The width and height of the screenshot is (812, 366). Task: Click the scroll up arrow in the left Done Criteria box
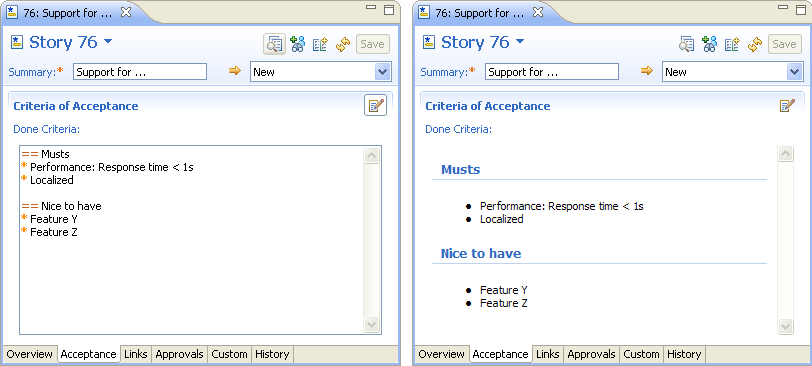(x=372, y=155)
